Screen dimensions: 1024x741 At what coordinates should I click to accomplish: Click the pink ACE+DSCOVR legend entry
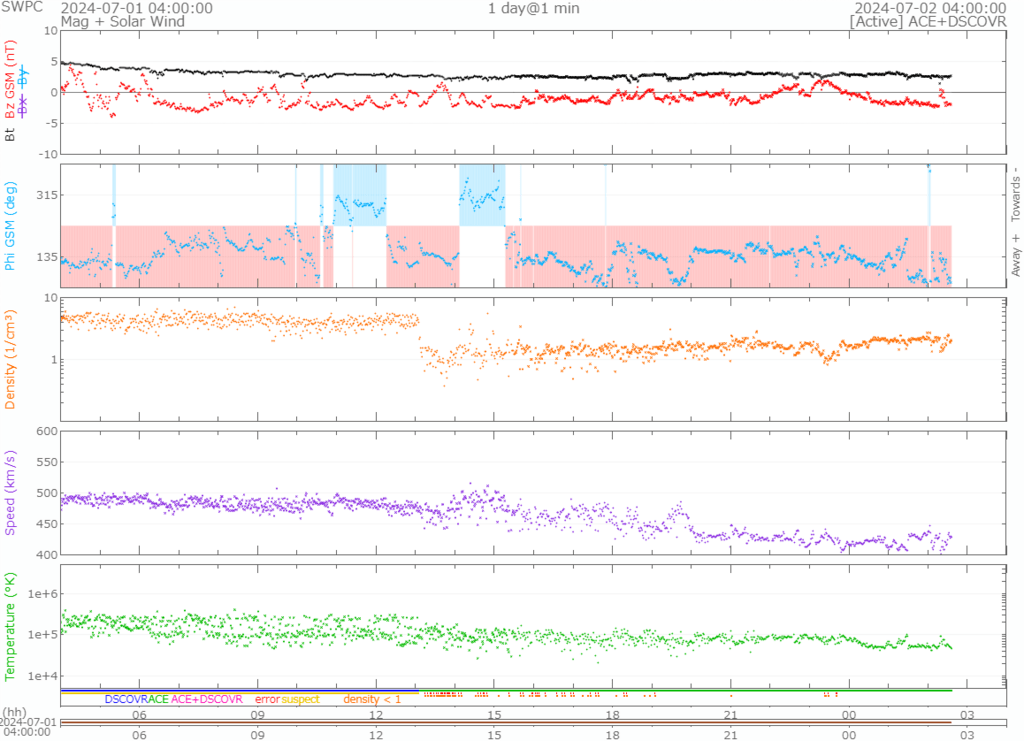(207, 699)
